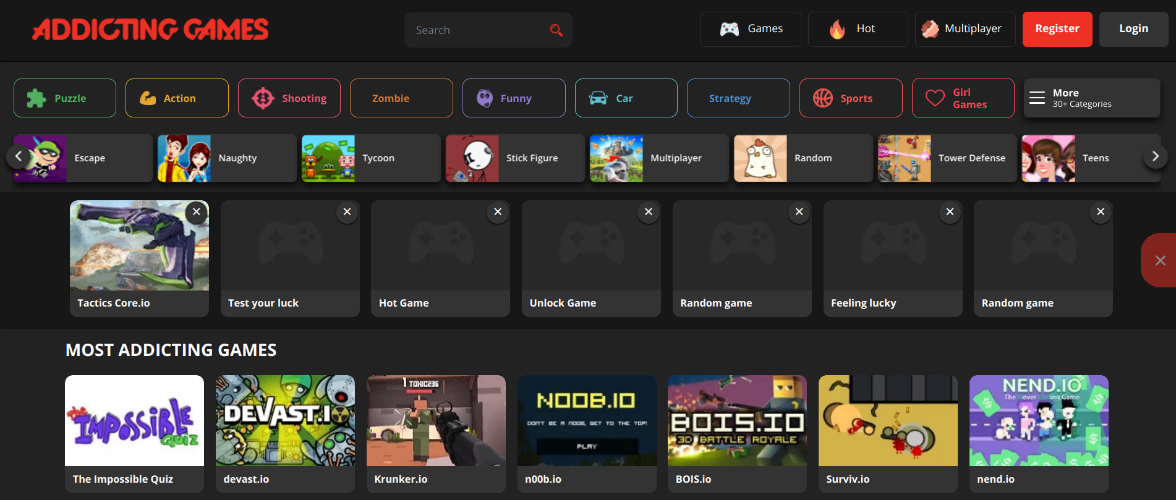Select the Zombie category
The image size is (1176, 500).
[x=401, y=98]
